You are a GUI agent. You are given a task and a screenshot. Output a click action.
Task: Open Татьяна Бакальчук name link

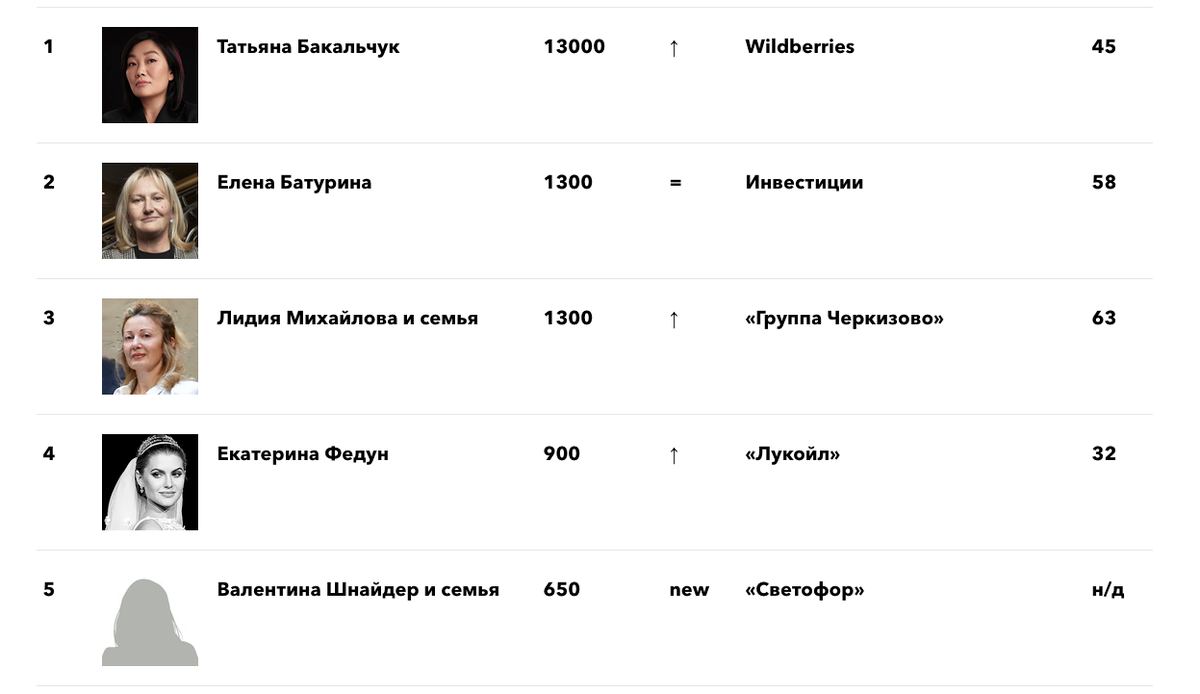[x=308, y=47]
